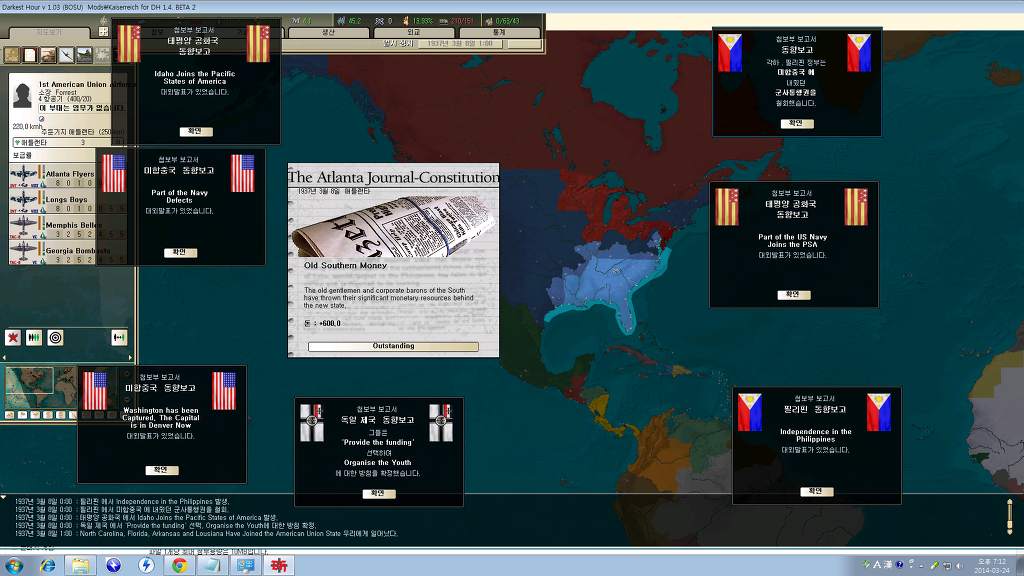Click the 일시 정지 pause label
Screen dimensions: 1024x576
coord(398,43)
